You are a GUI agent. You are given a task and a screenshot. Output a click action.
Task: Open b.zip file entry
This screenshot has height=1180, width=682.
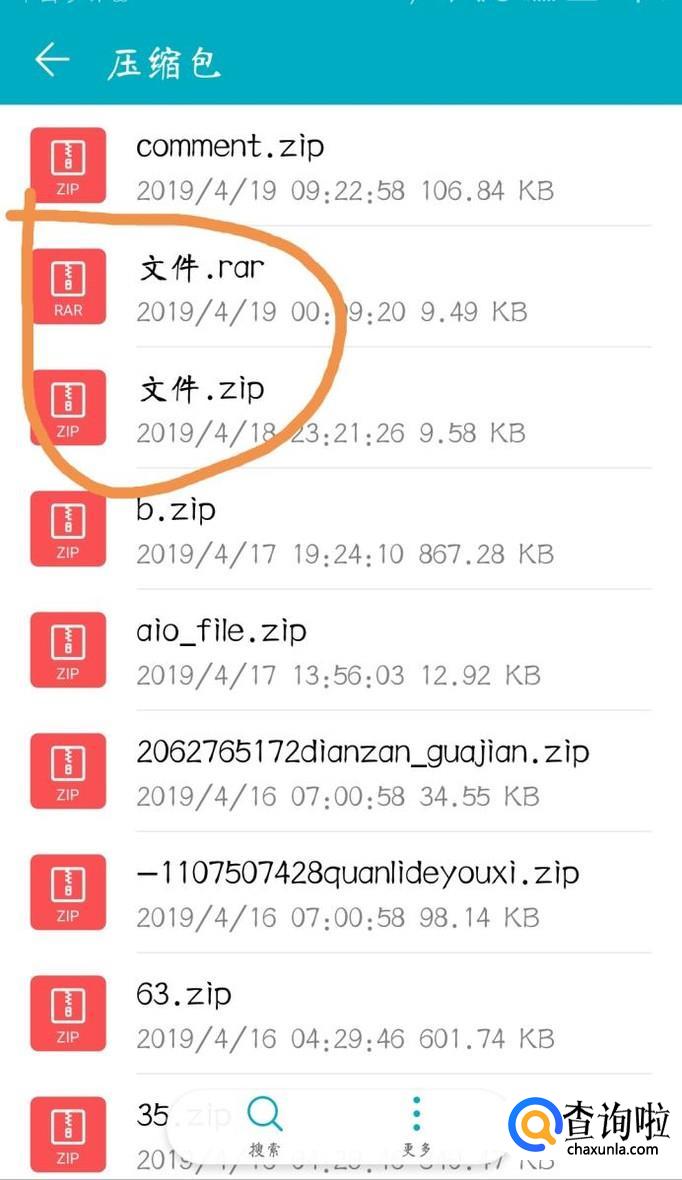[x=340, y=529]
